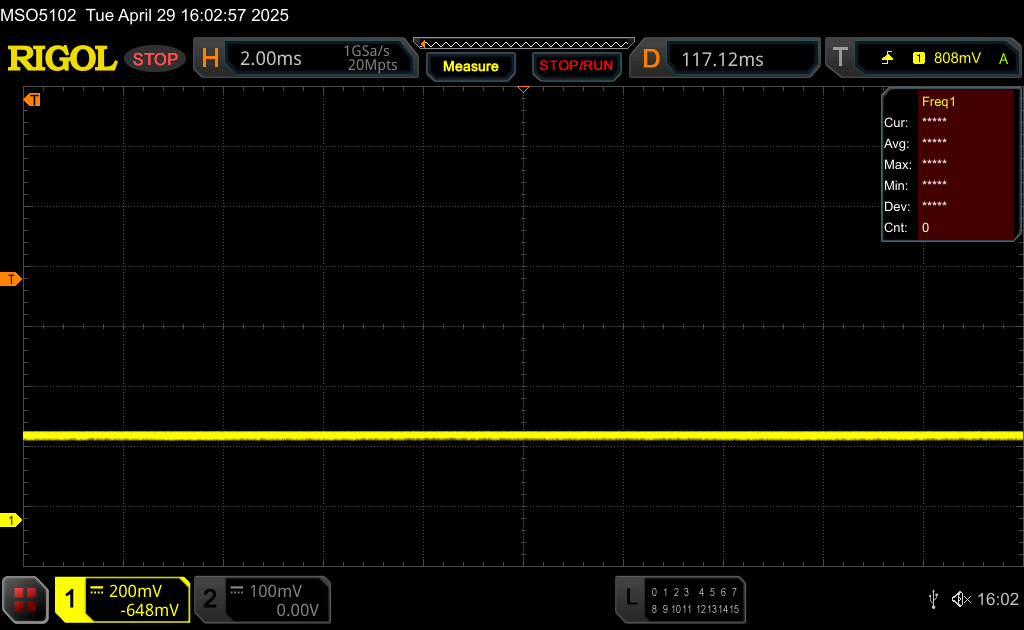Select channel 1 -648mV offset value
Screen dimensions: 1024x630
pos(149,610)
